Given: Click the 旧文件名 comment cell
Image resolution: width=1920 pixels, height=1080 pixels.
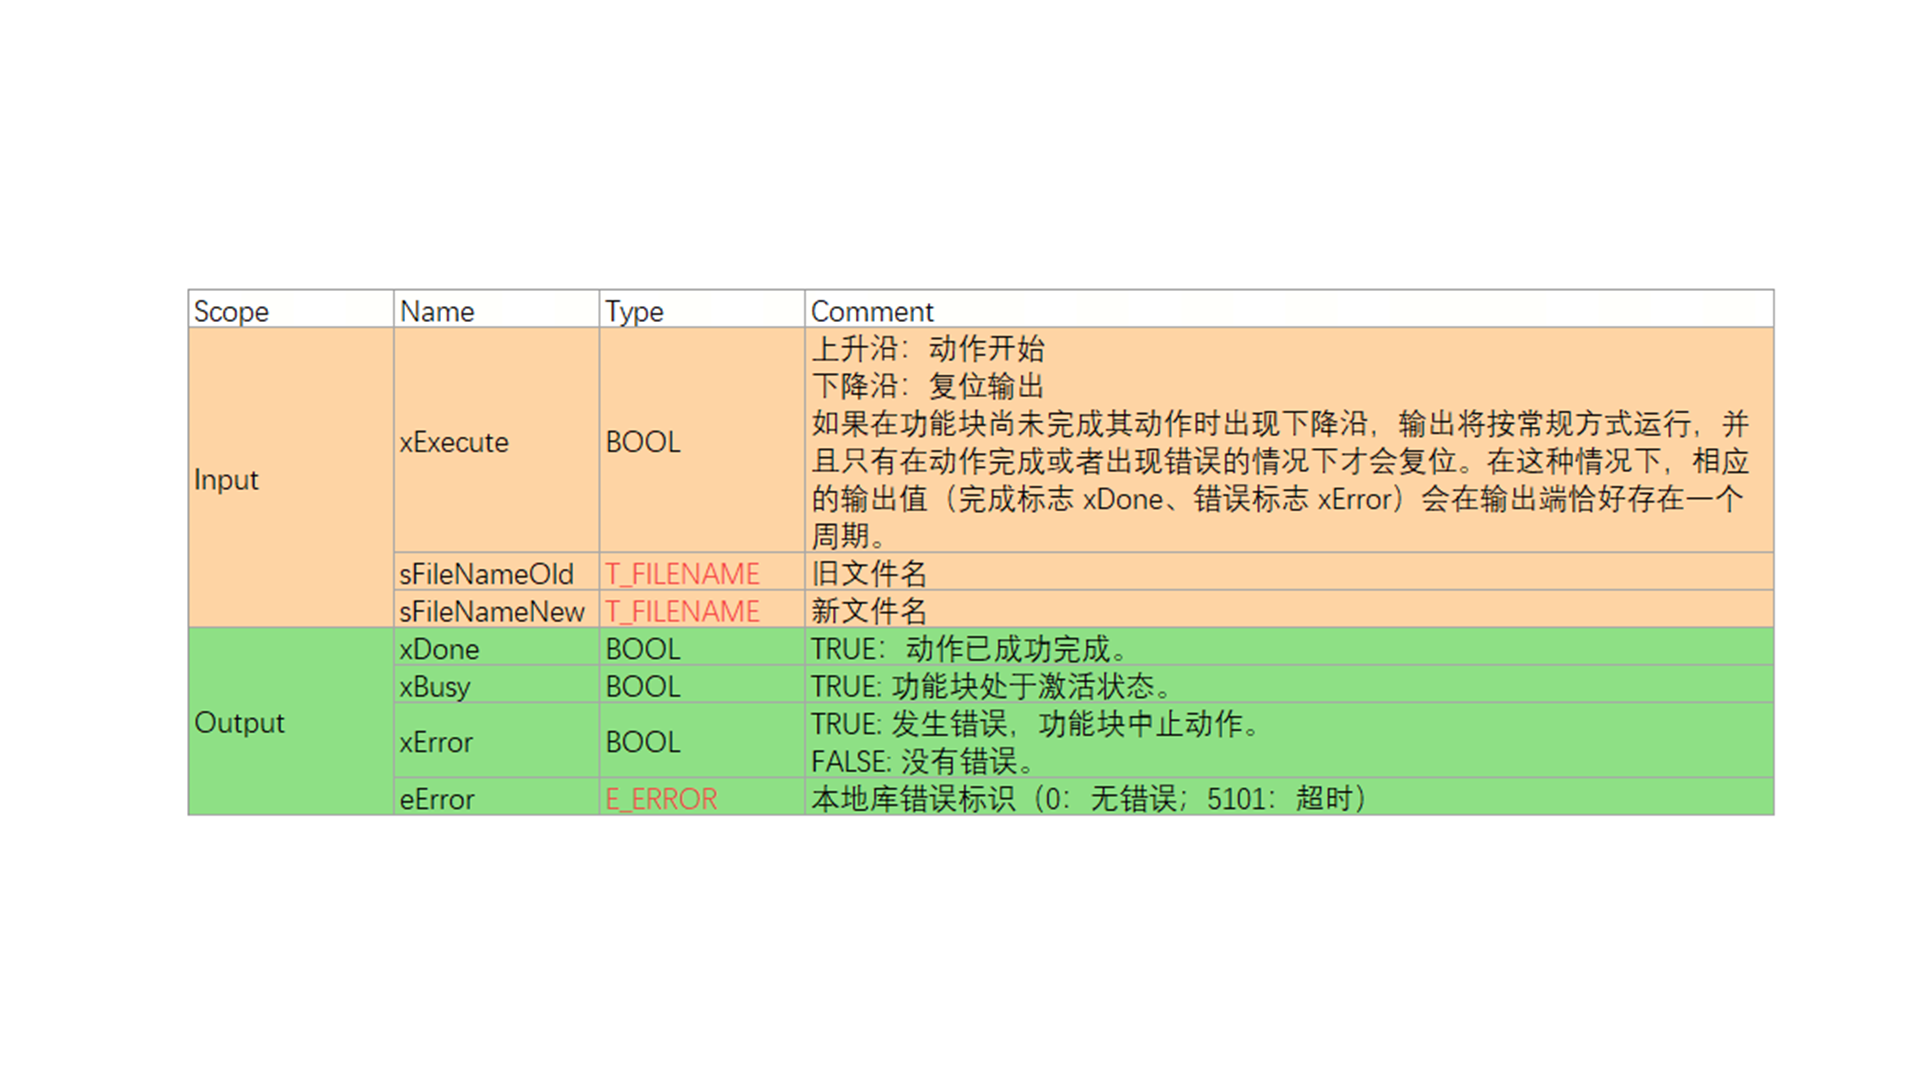Looking at the screenshot, I should (869, 574).
